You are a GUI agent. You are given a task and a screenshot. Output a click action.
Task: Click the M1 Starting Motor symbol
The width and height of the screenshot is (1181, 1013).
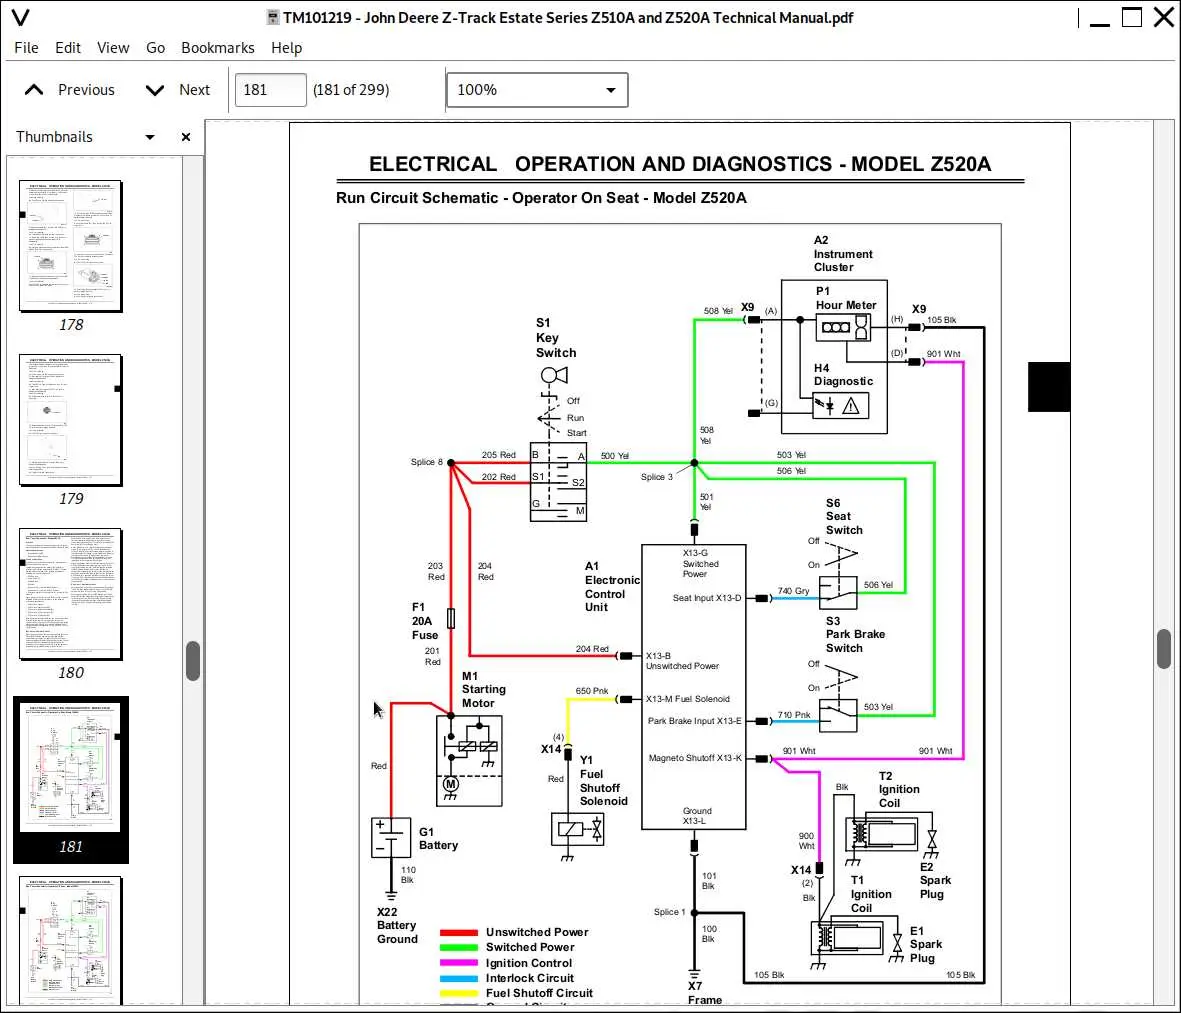469,761
